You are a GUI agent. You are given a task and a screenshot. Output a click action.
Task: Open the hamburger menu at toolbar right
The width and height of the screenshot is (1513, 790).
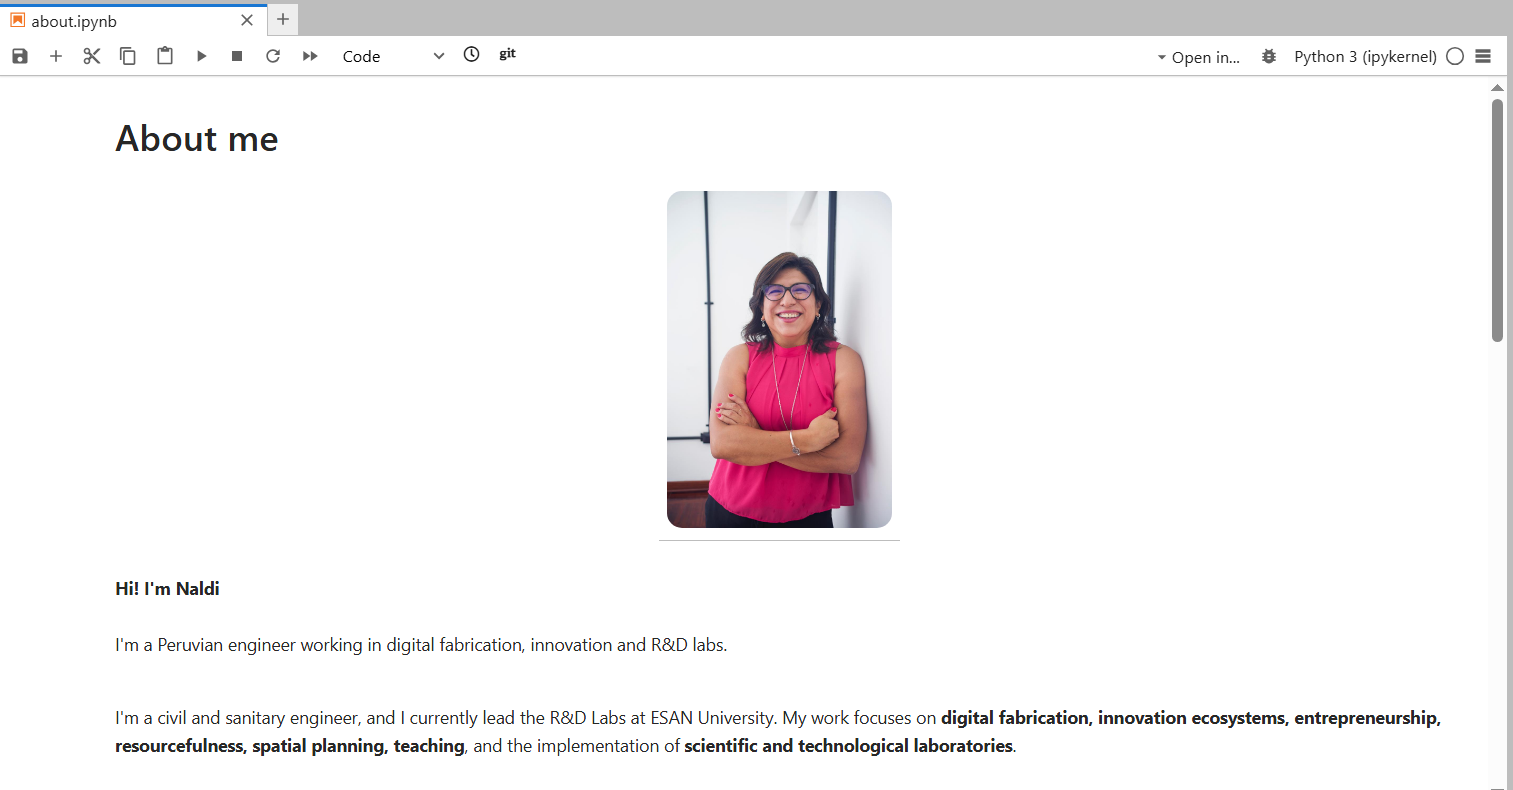pos(1483,56)
